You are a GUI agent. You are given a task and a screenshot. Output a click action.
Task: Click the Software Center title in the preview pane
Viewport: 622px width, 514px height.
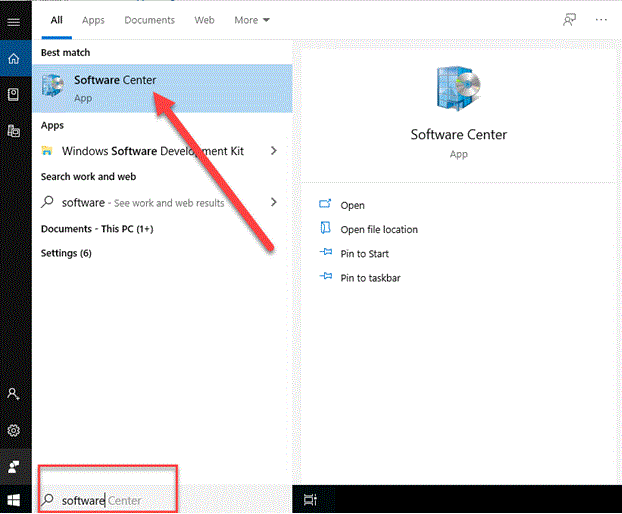point(459,135)
